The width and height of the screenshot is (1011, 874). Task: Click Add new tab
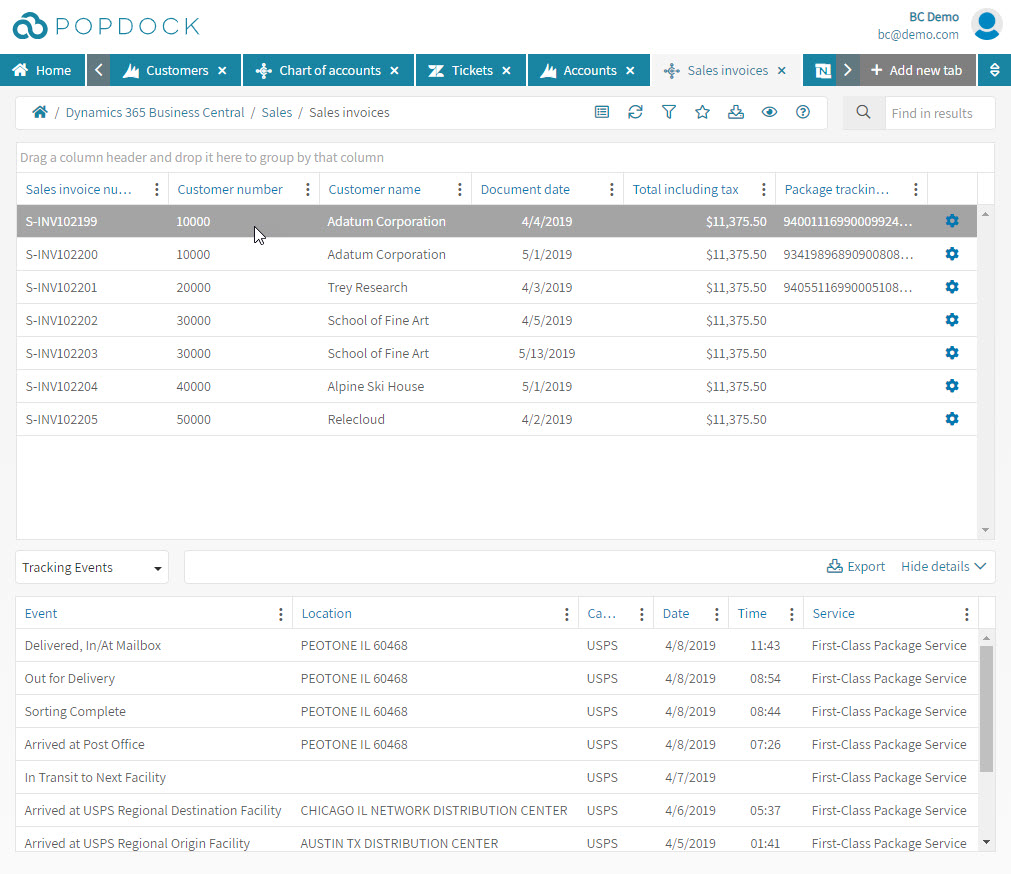(916, 70)
